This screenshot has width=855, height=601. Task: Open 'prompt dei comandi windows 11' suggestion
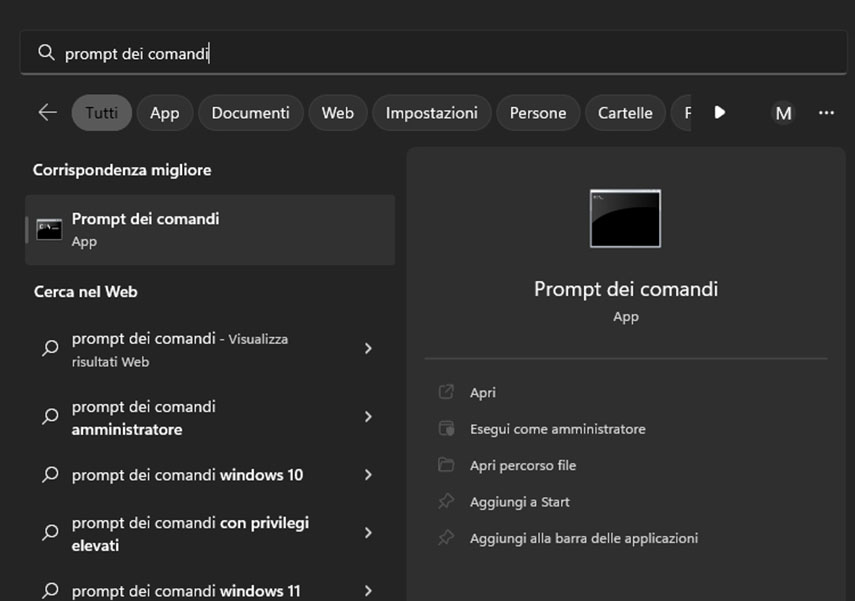[210, 591]
